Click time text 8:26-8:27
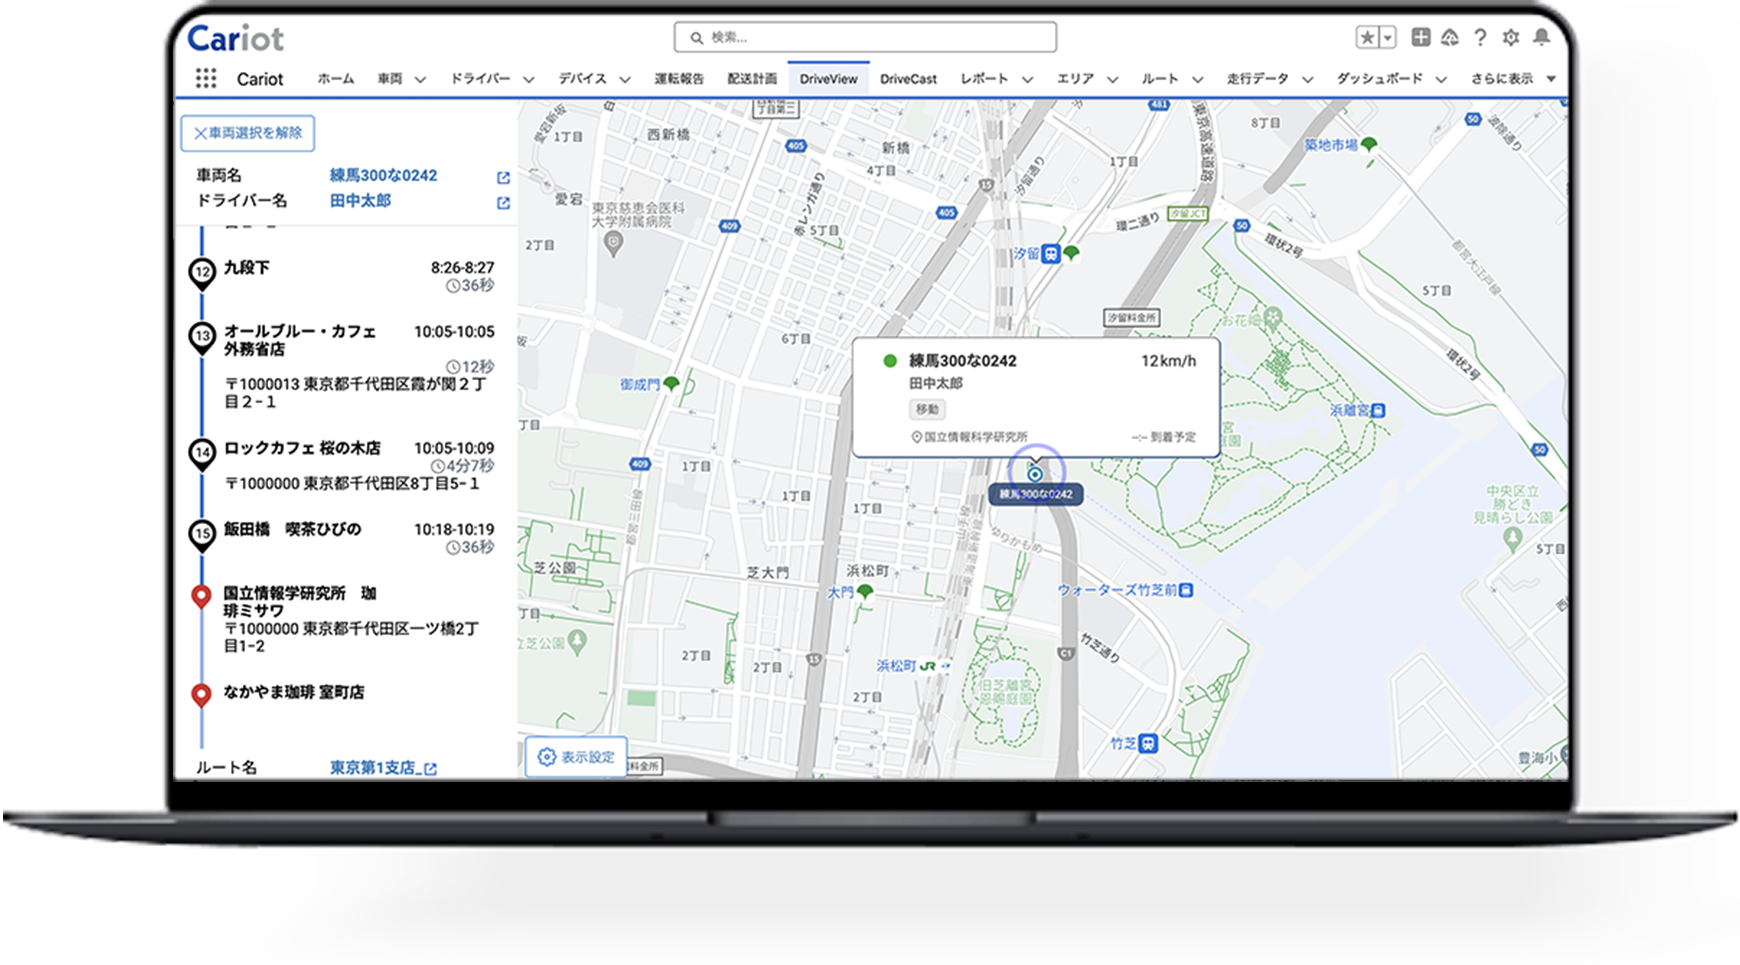Viewport: 1740px width, 965px height. pyautogui.click(x=462, y=267)
